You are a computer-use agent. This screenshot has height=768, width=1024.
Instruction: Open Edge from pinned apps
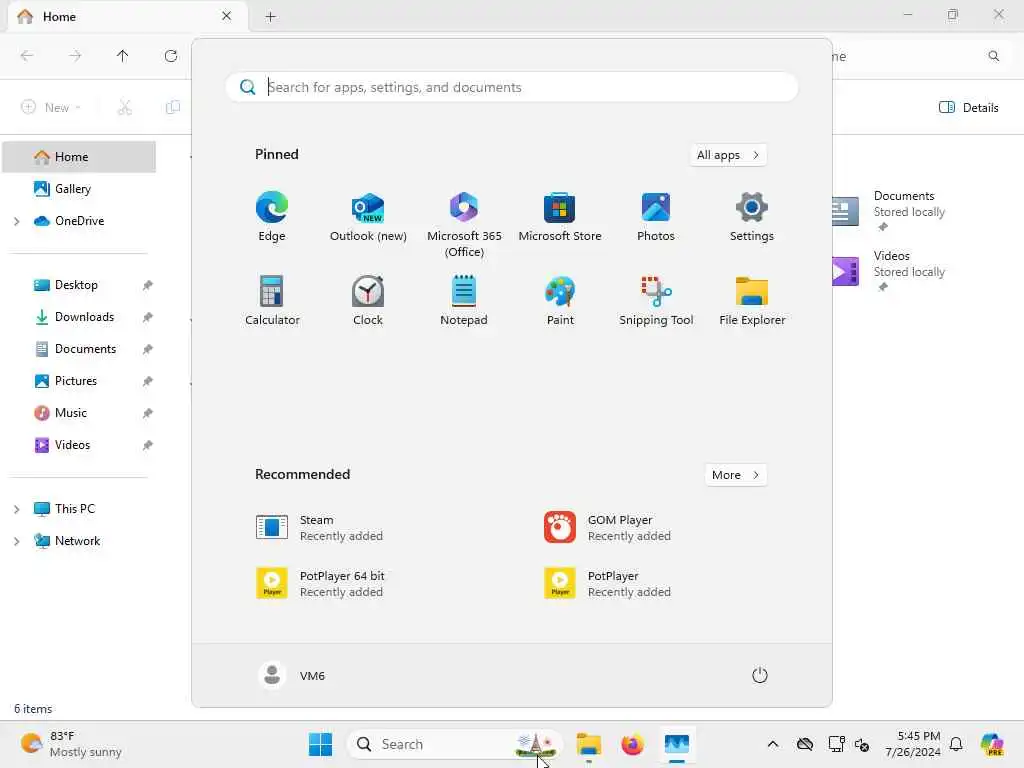pyautogui.click(x=272, y=217)
